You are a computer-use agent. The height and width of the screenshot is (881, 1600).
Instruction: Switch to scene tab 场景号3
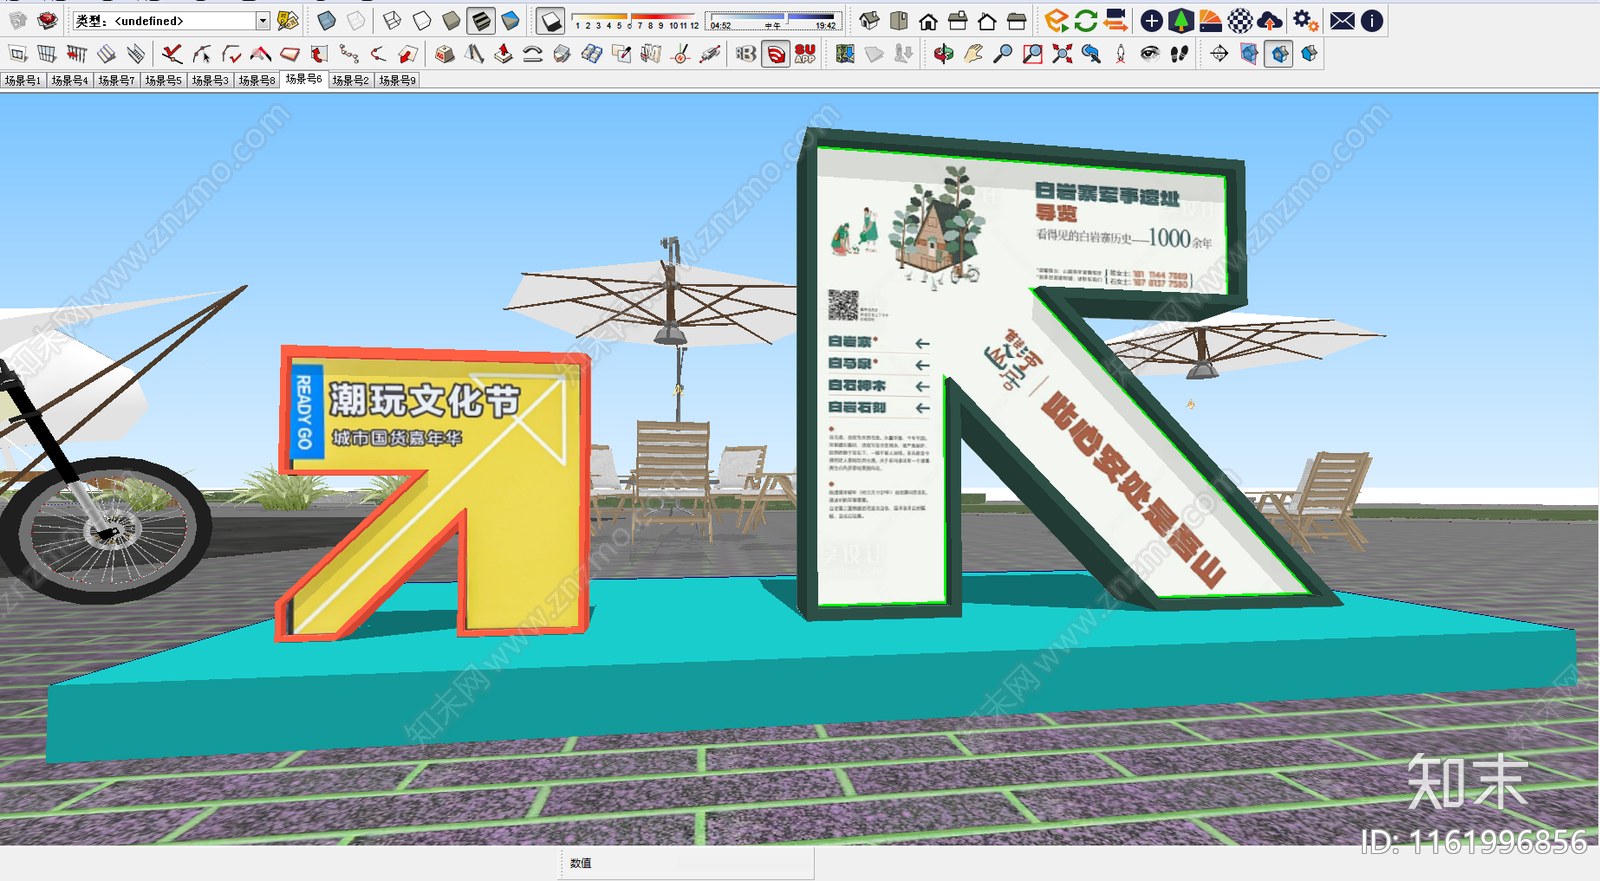tap(210, 80)
